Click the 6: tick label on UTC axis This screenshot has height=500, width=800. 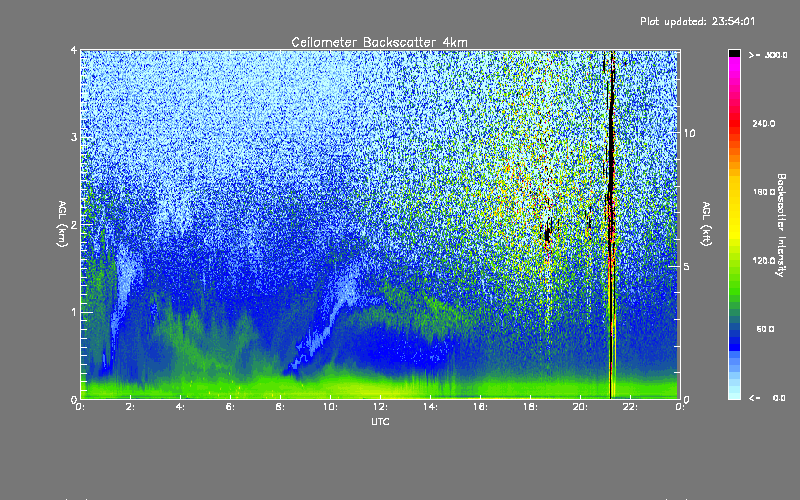tap(230, 407)
